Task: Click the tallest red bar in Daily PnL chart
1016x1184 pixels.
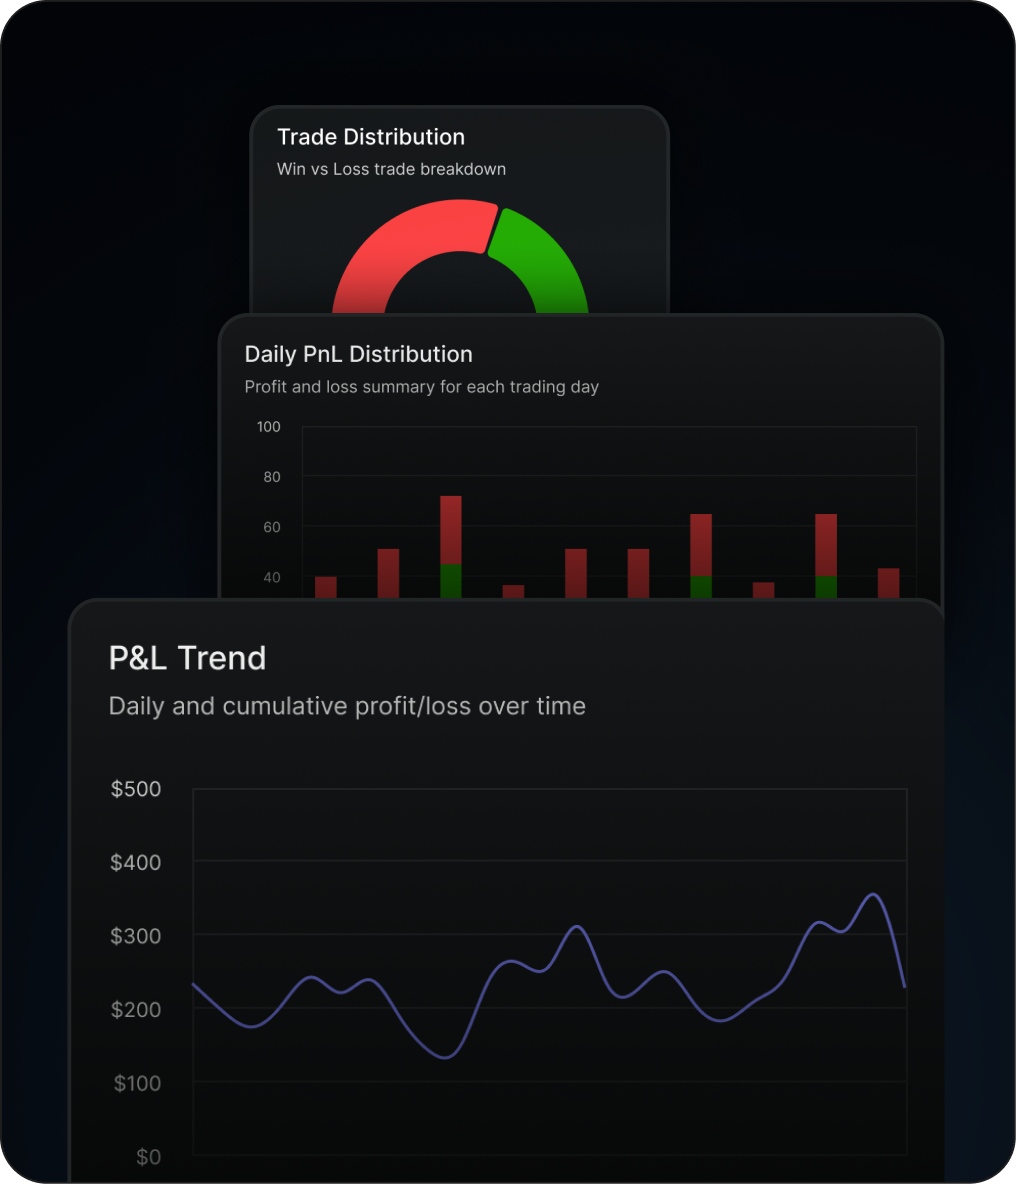Action: point(450,520)
